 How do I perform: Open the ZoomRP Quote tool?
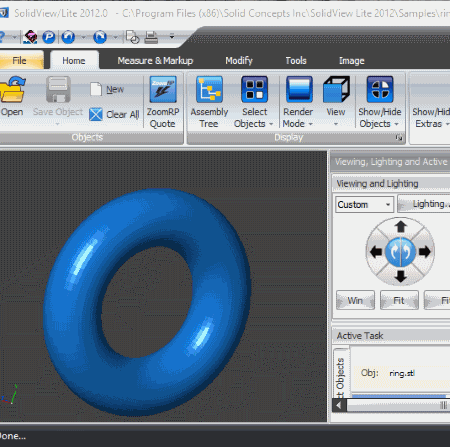[x=163, y=102]
